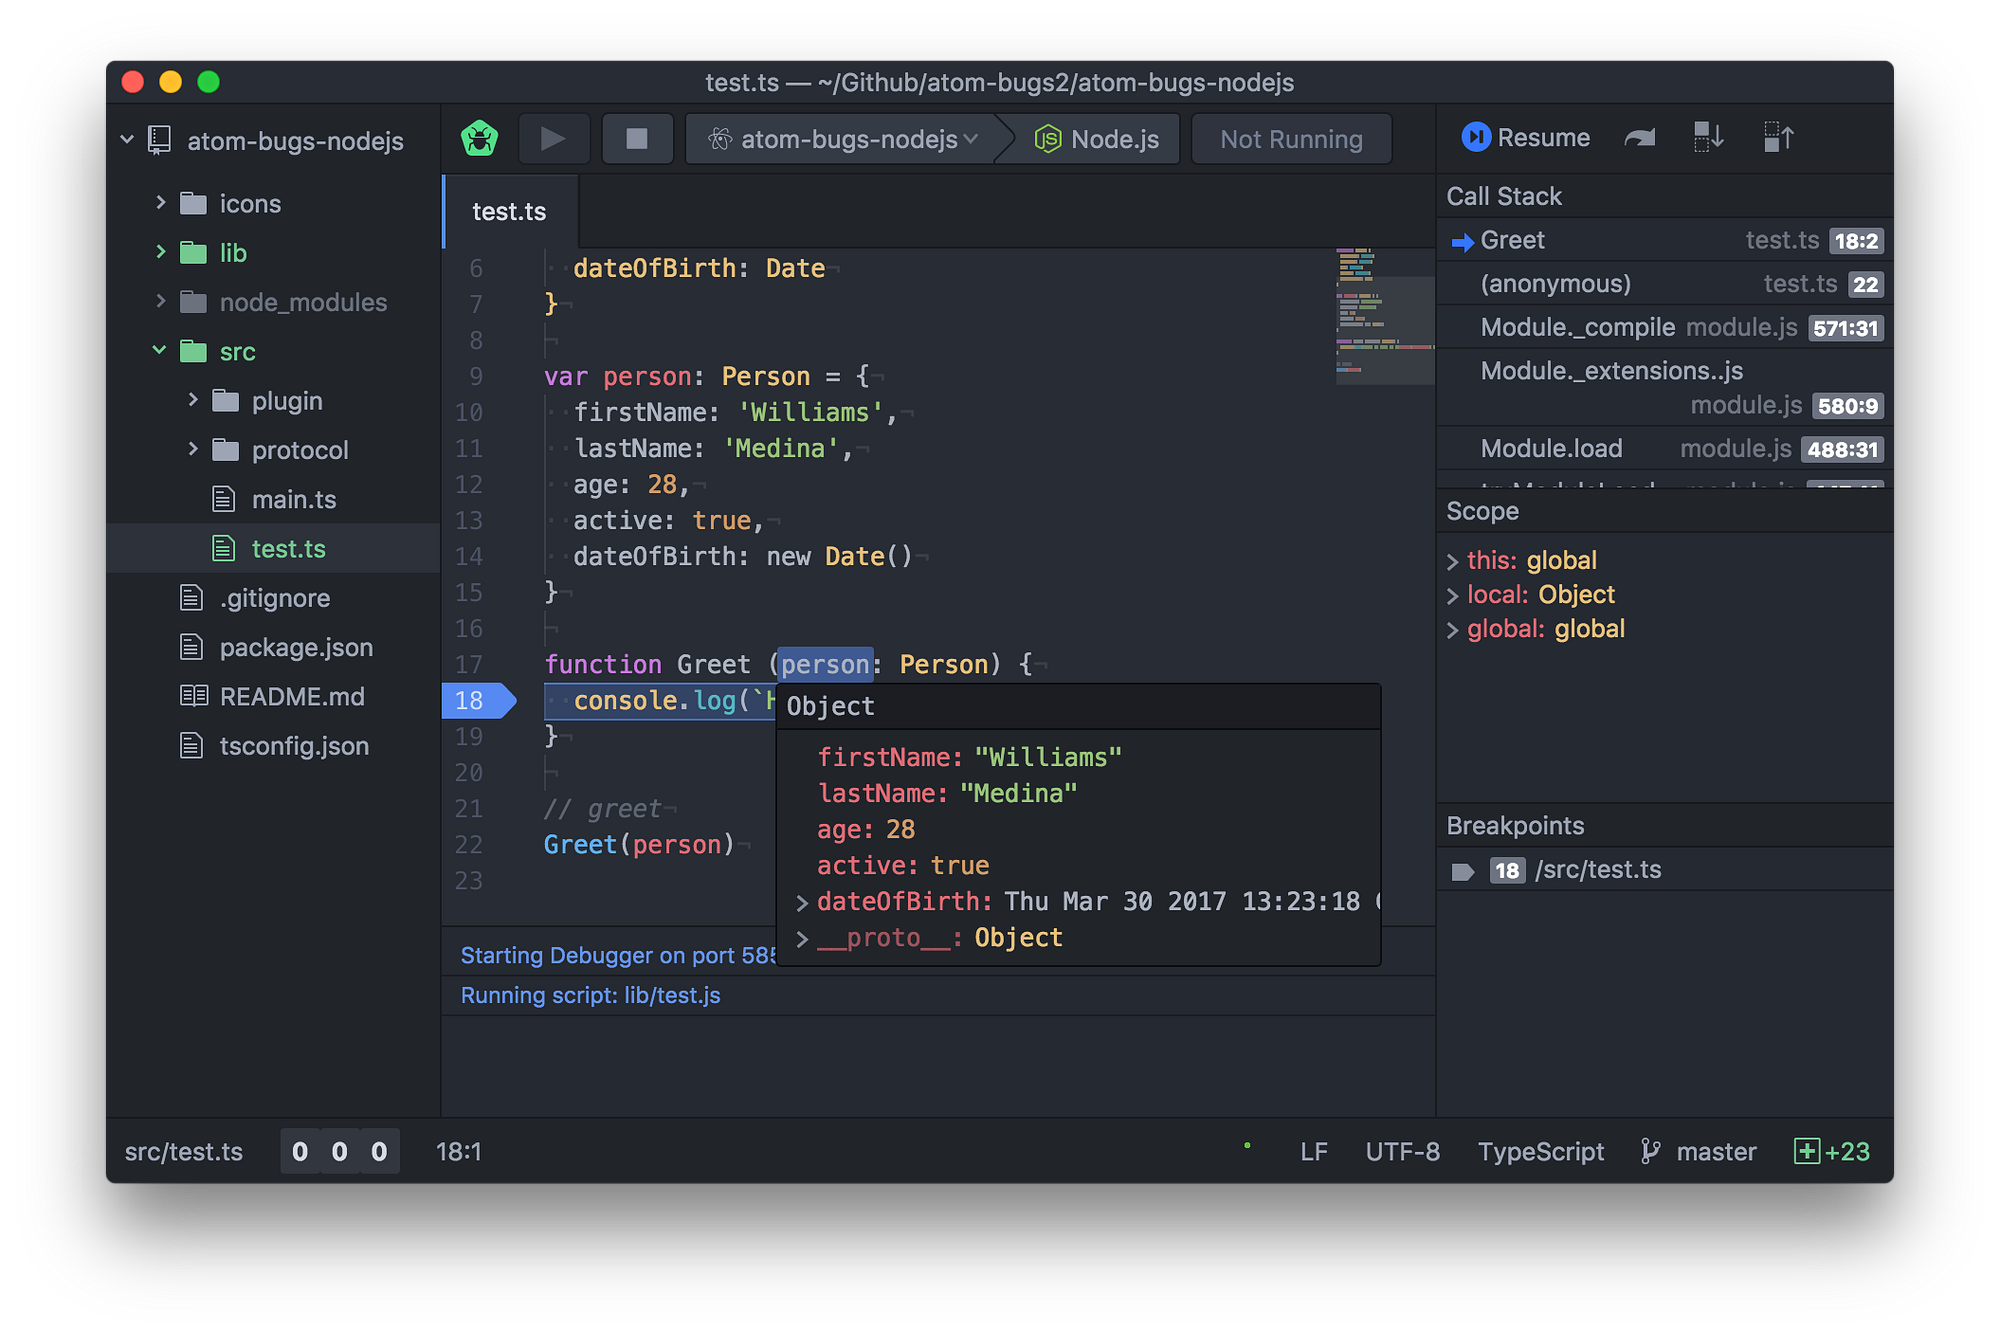Click the git branch master indicator
The height and width of the screenshot is (1335, 2000).
click(1699, 1151)
